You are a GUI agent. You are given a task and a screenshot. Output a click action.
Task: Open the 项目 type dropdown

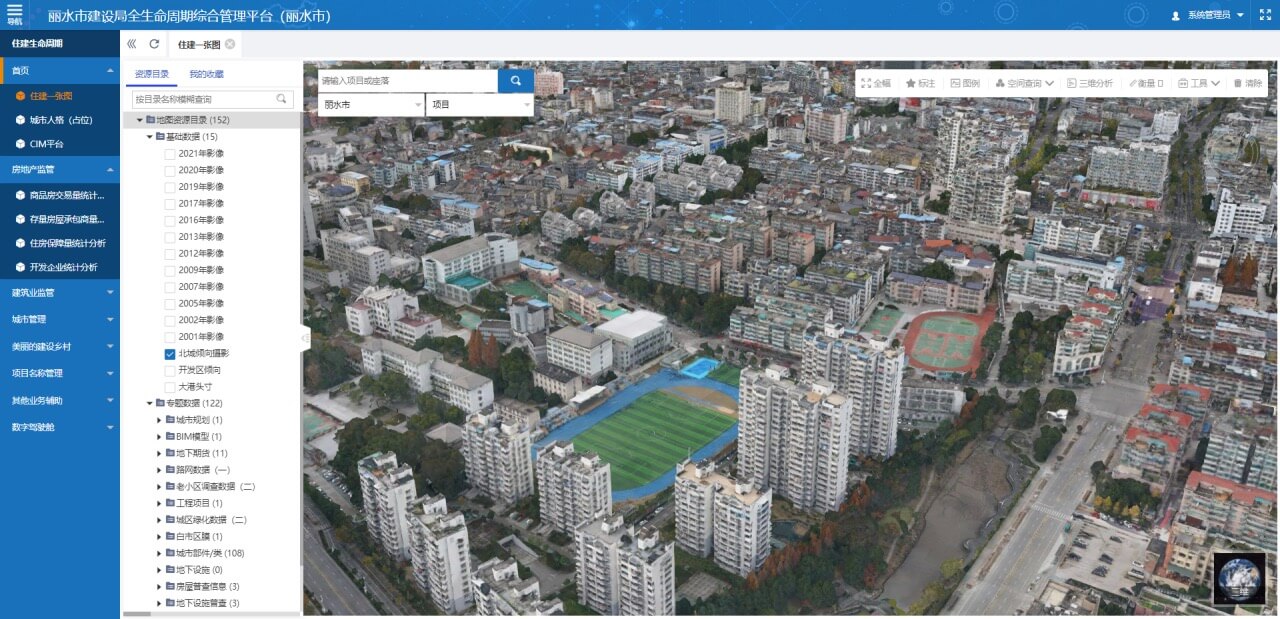[480, 104]
